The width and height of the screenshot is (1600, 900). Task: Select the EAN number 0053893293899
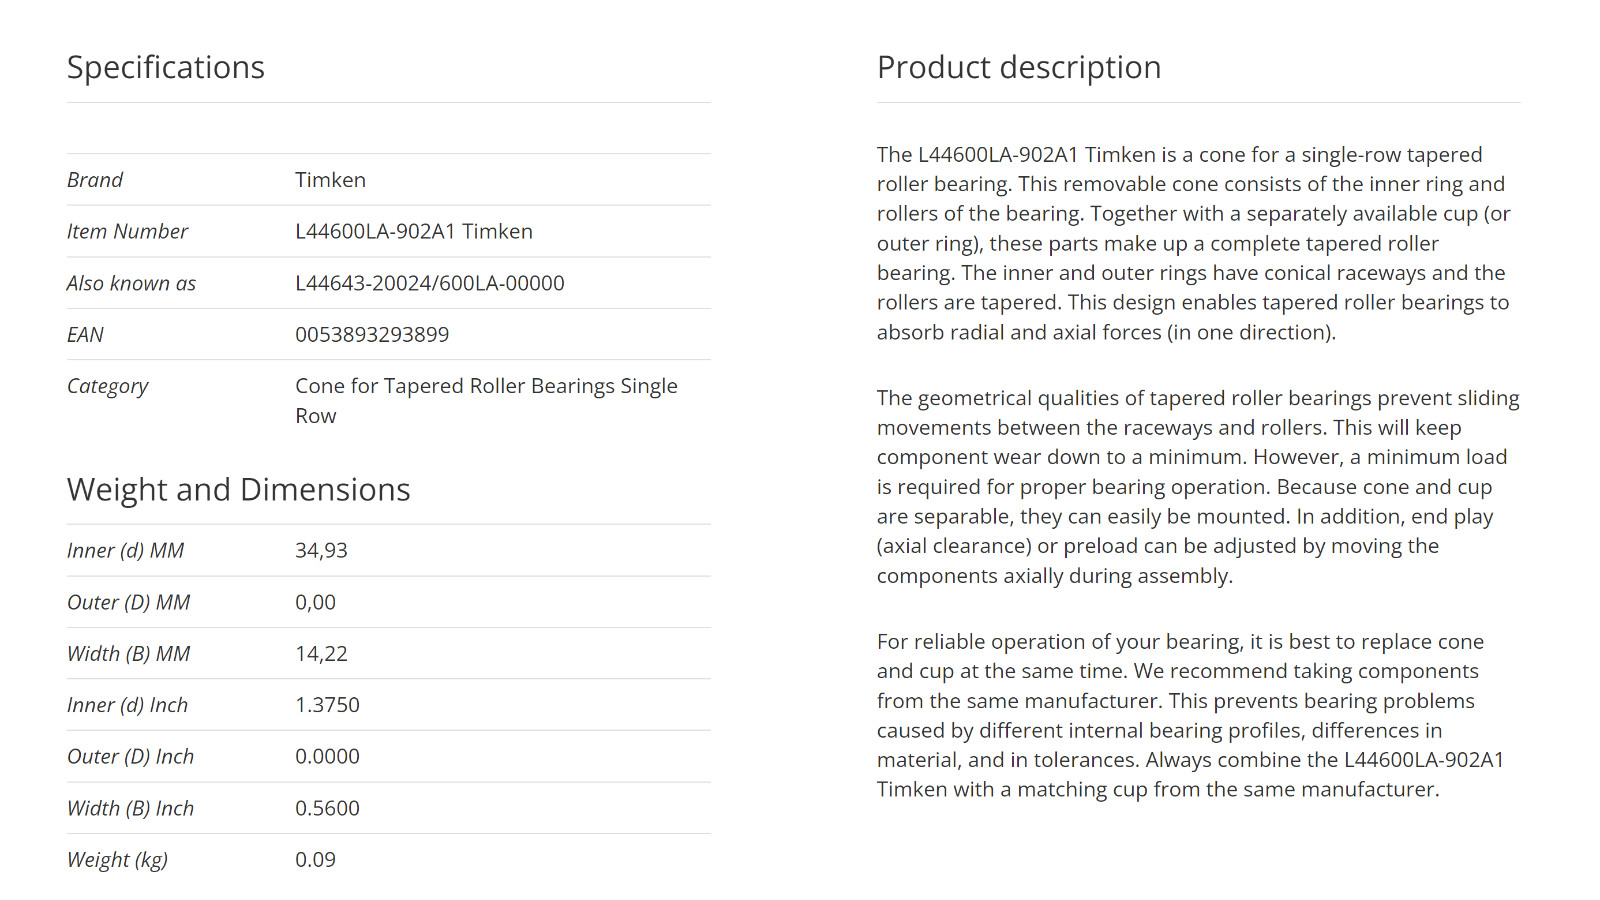372,334
